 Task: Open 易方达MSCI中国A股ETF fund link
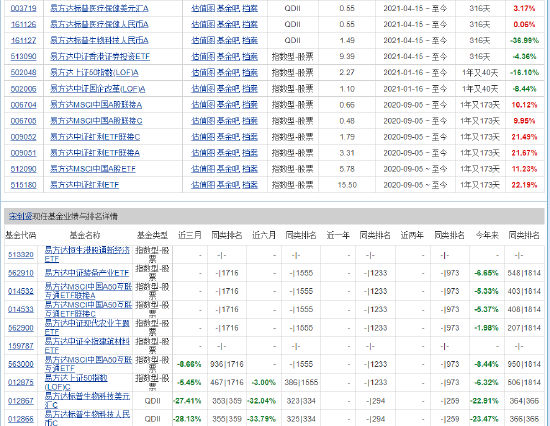(x=93, y=169)
